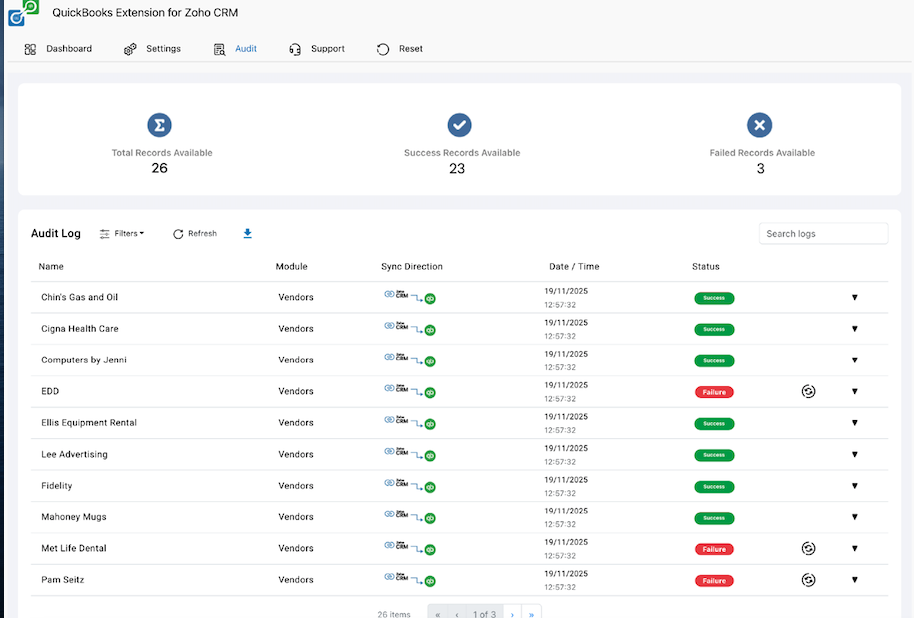Click inside the Search logs field
This screenshot has width=914, height=618.
[x=822, y=233]
